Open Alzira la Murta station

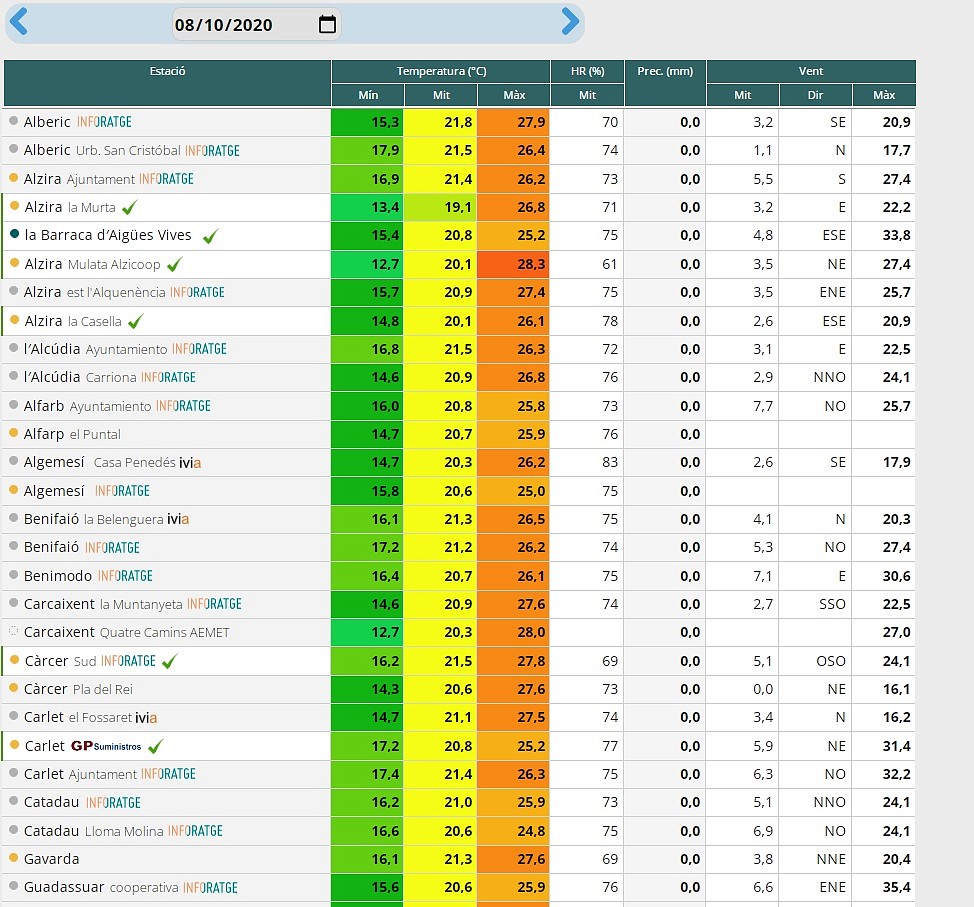click(x=70, y=207)
